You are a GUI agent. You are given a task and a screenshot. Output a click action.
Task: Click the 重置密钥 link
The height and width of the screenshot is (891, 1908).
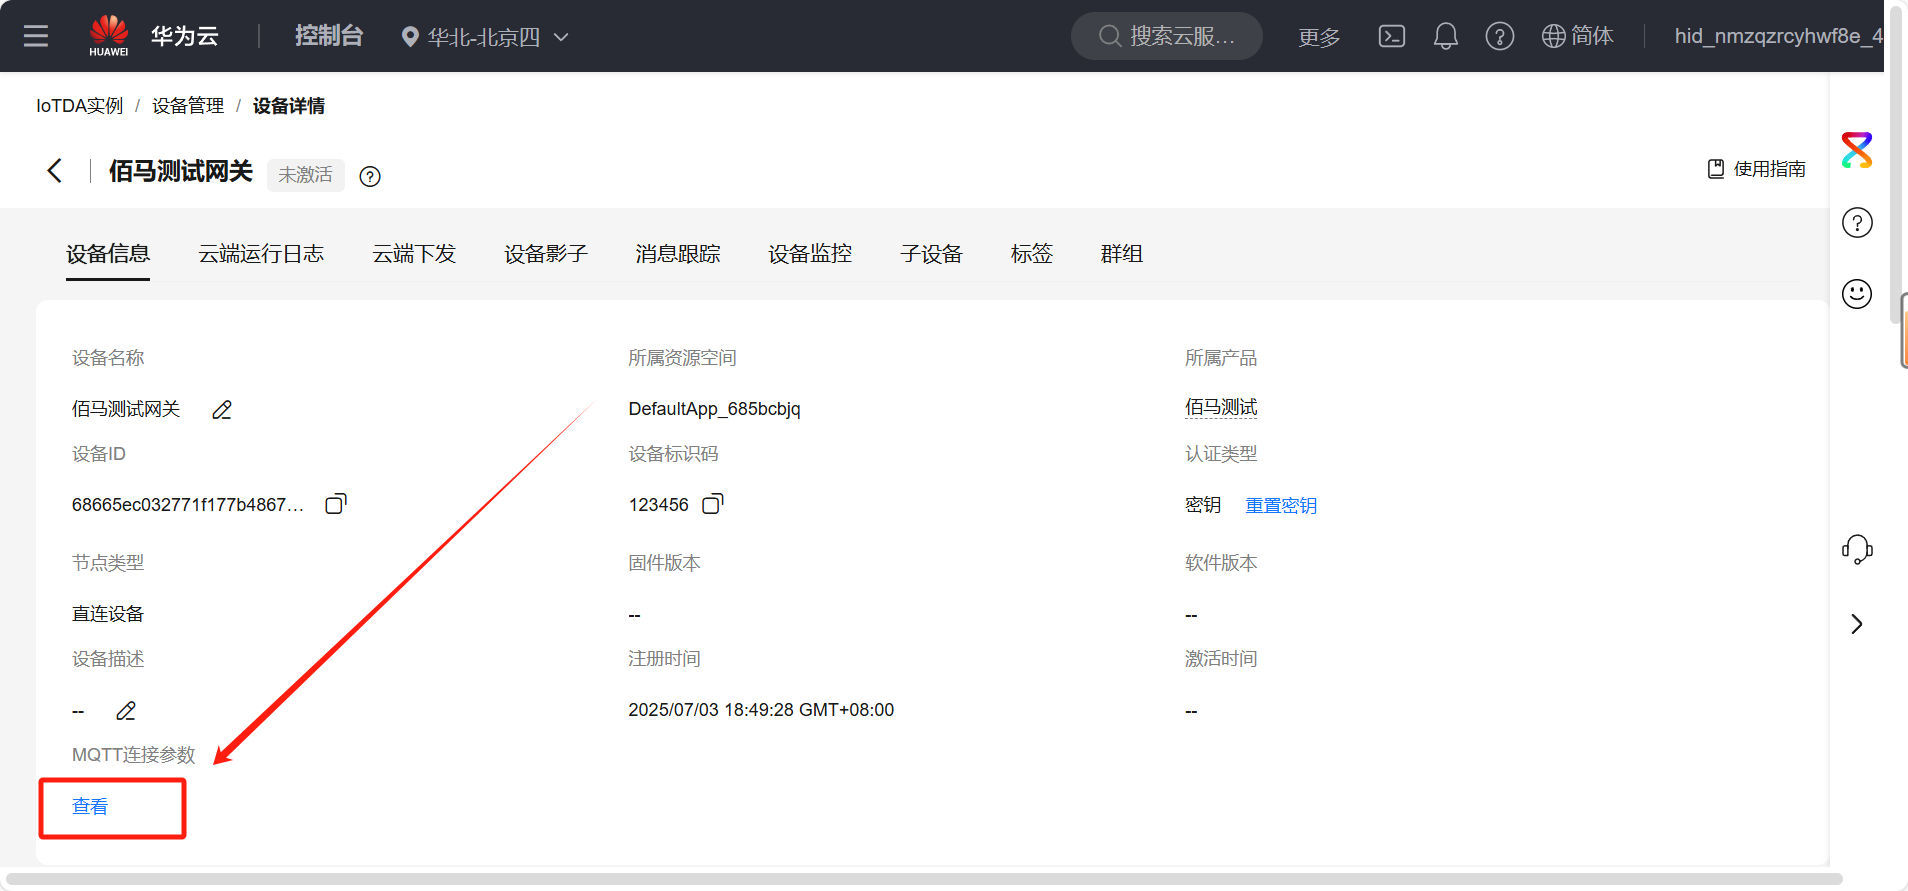(x=1280, y=506)
